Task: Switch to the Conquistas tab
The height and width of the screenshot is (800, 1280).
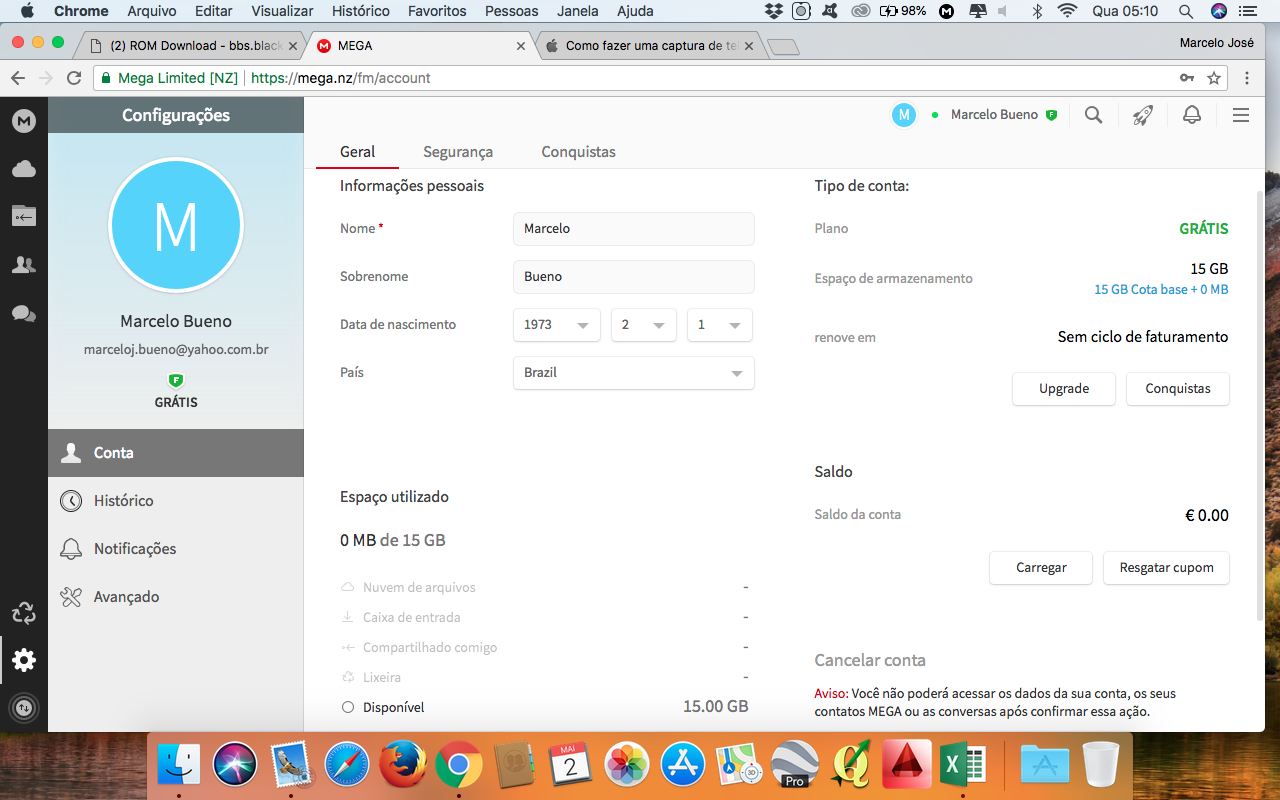Action: pyautogui.click(x=579, y=152)
